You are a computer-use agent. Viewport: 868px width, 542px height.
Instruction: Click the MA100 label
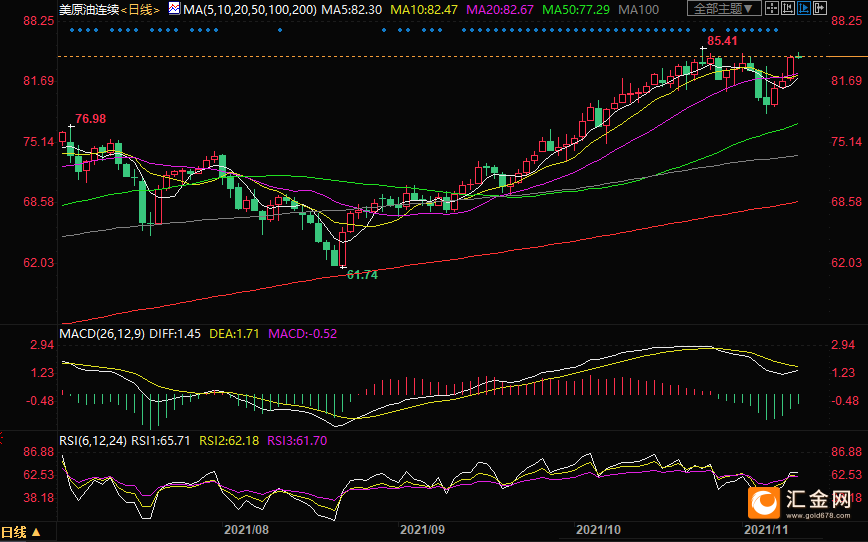point(638,9)
